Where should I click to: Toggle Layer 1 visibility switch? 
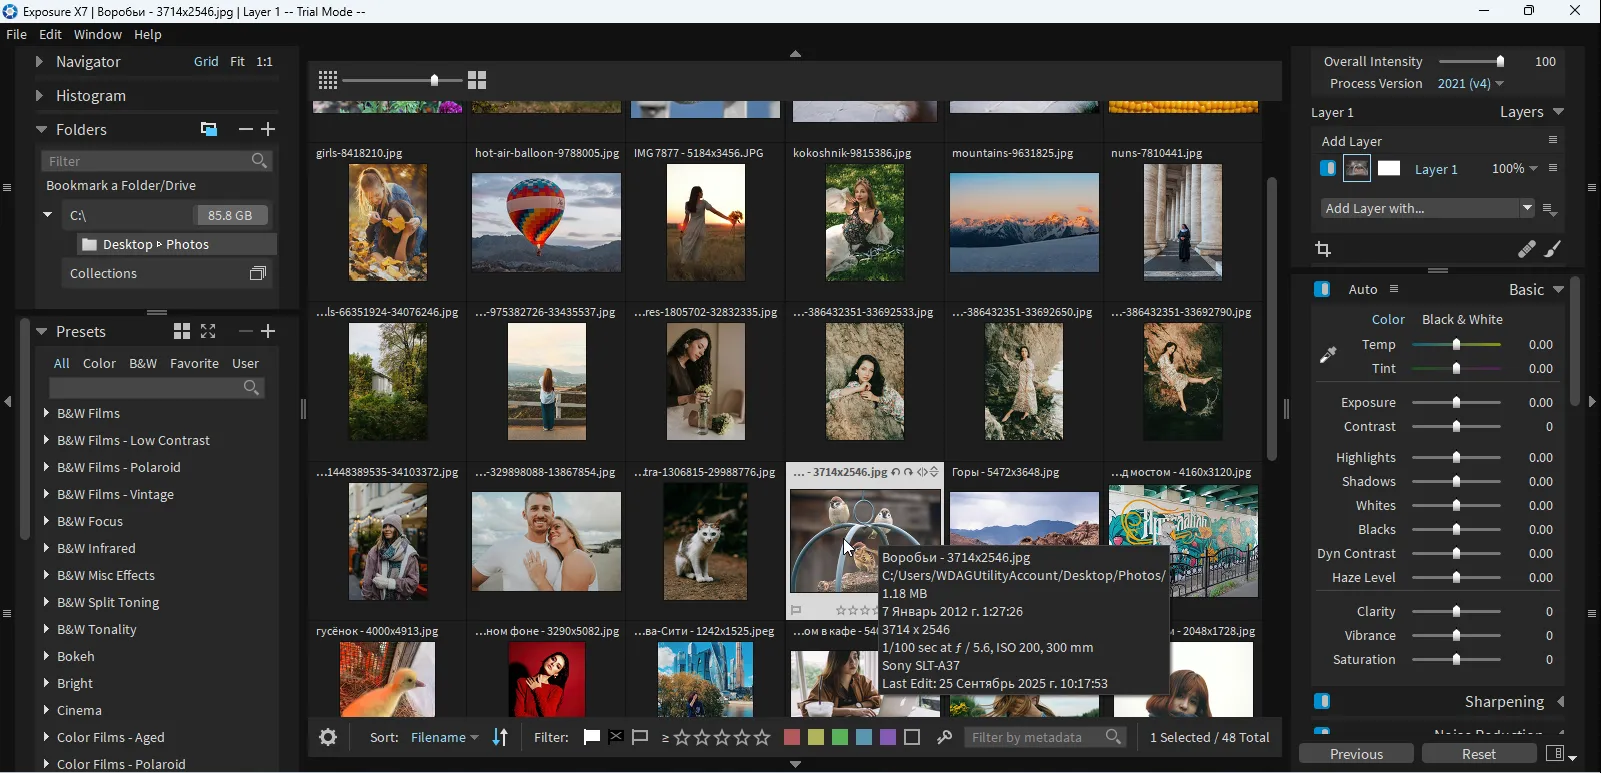click(1328, 169)
